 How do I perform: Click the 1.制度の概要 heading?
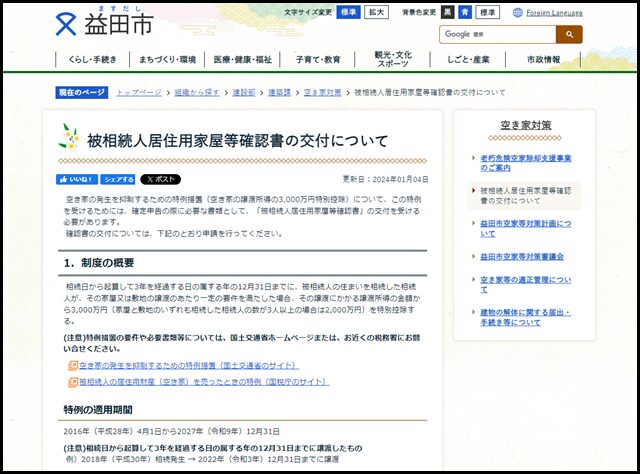pos(99,263)
